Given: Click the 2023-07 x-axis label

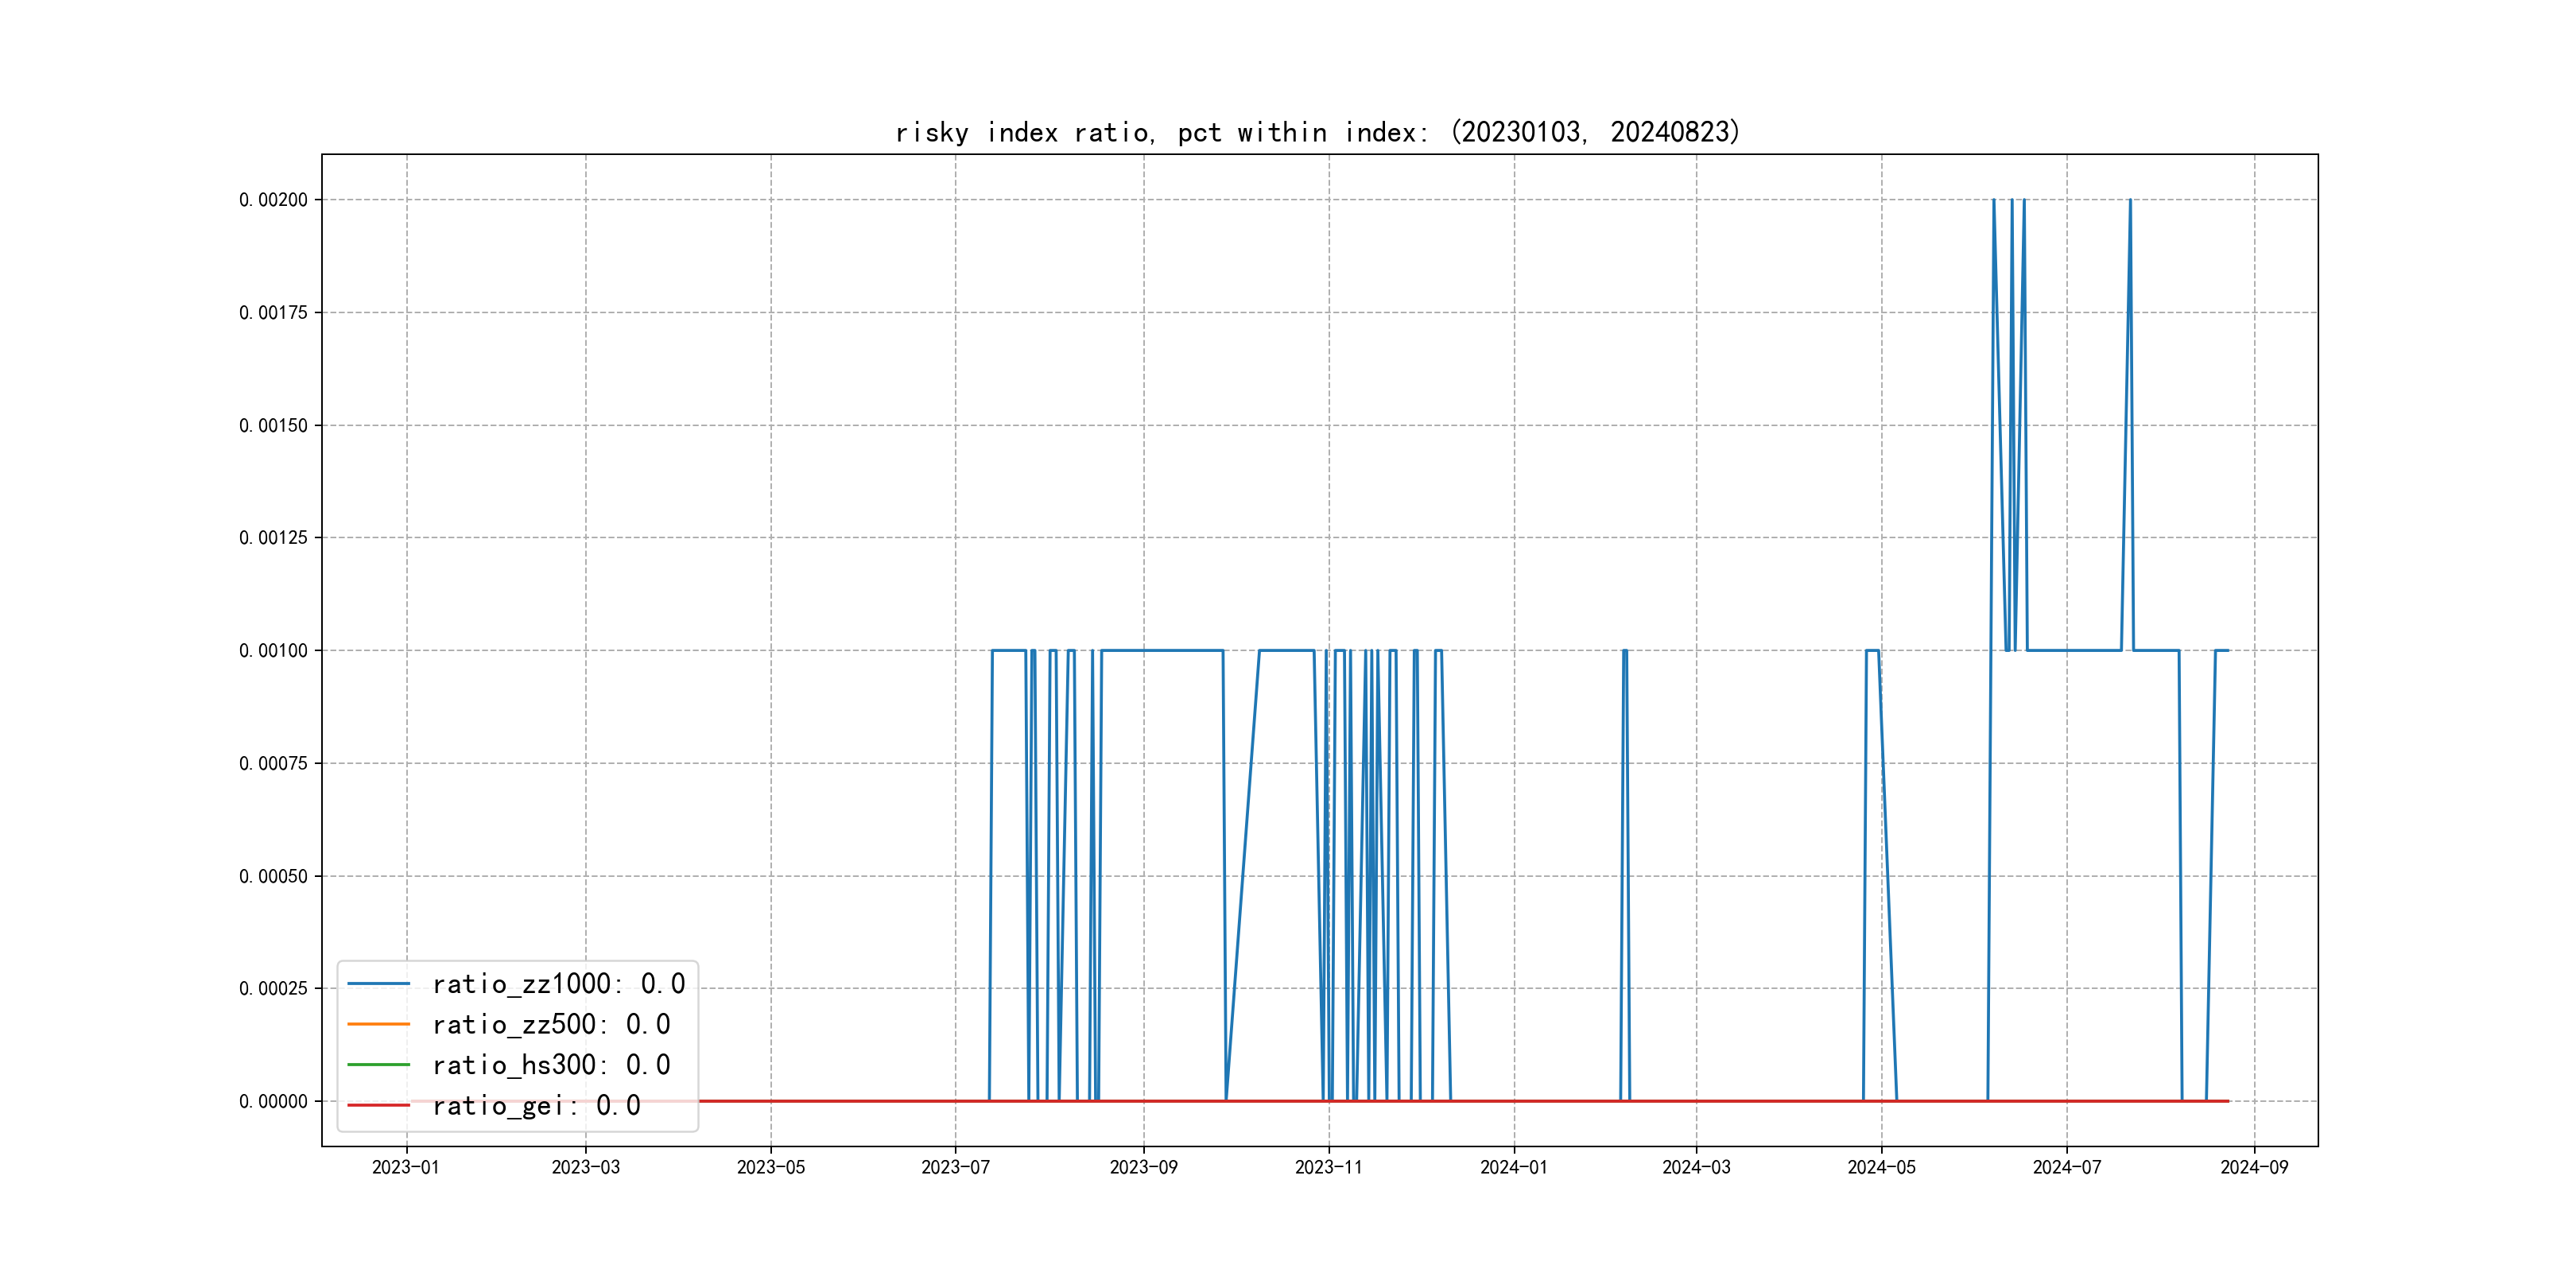Looking at the screenshot, I should [955, 1167].
